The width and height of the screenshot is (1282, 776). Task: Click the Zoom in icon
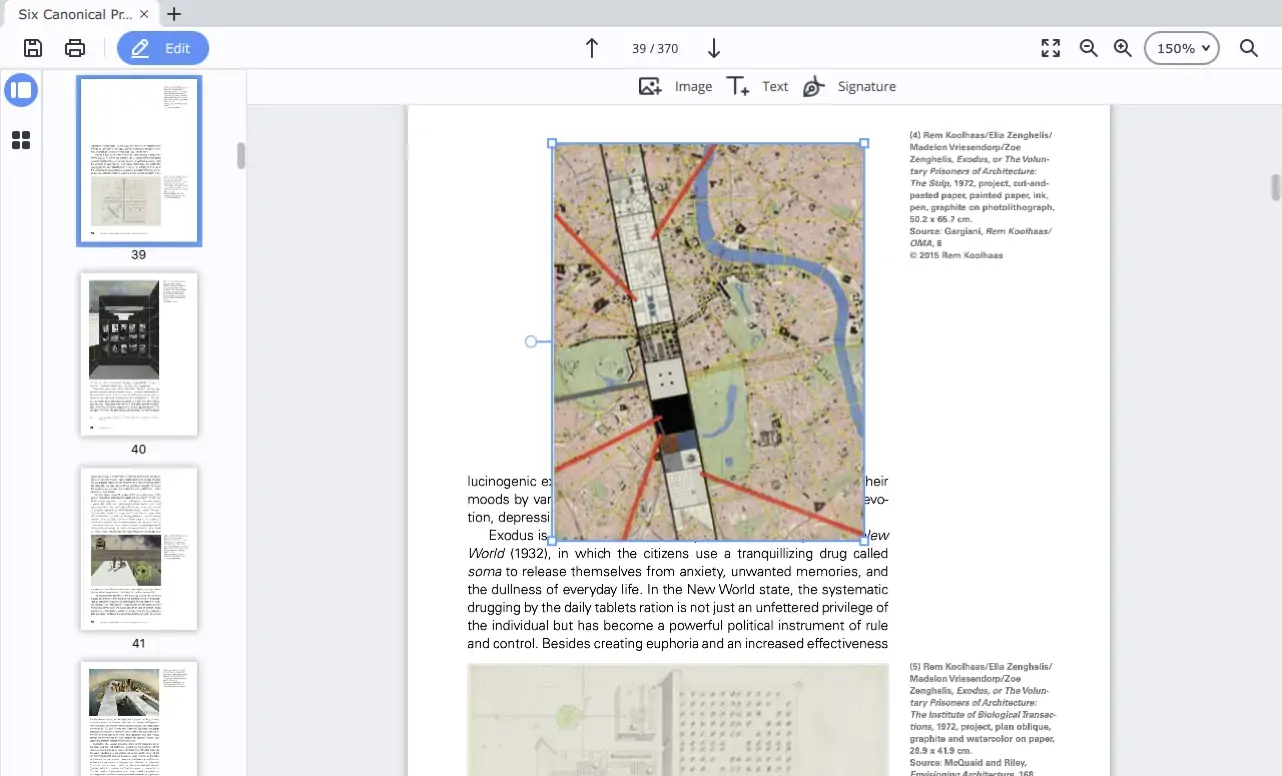tap(1122, 48)
